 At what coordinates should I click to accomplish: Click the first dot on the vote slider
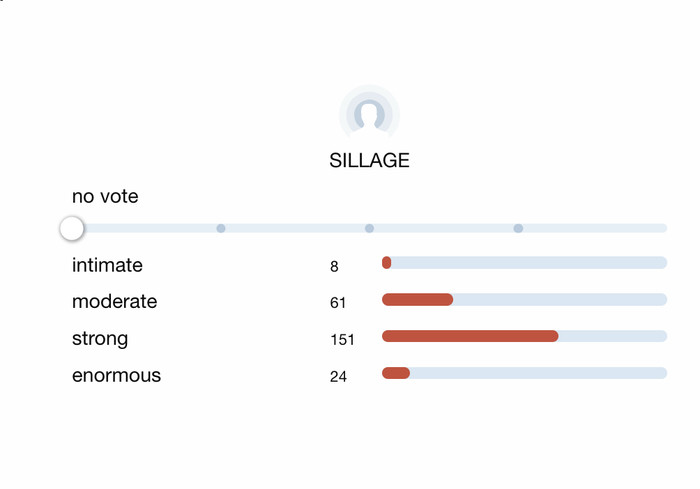point(221,229)
